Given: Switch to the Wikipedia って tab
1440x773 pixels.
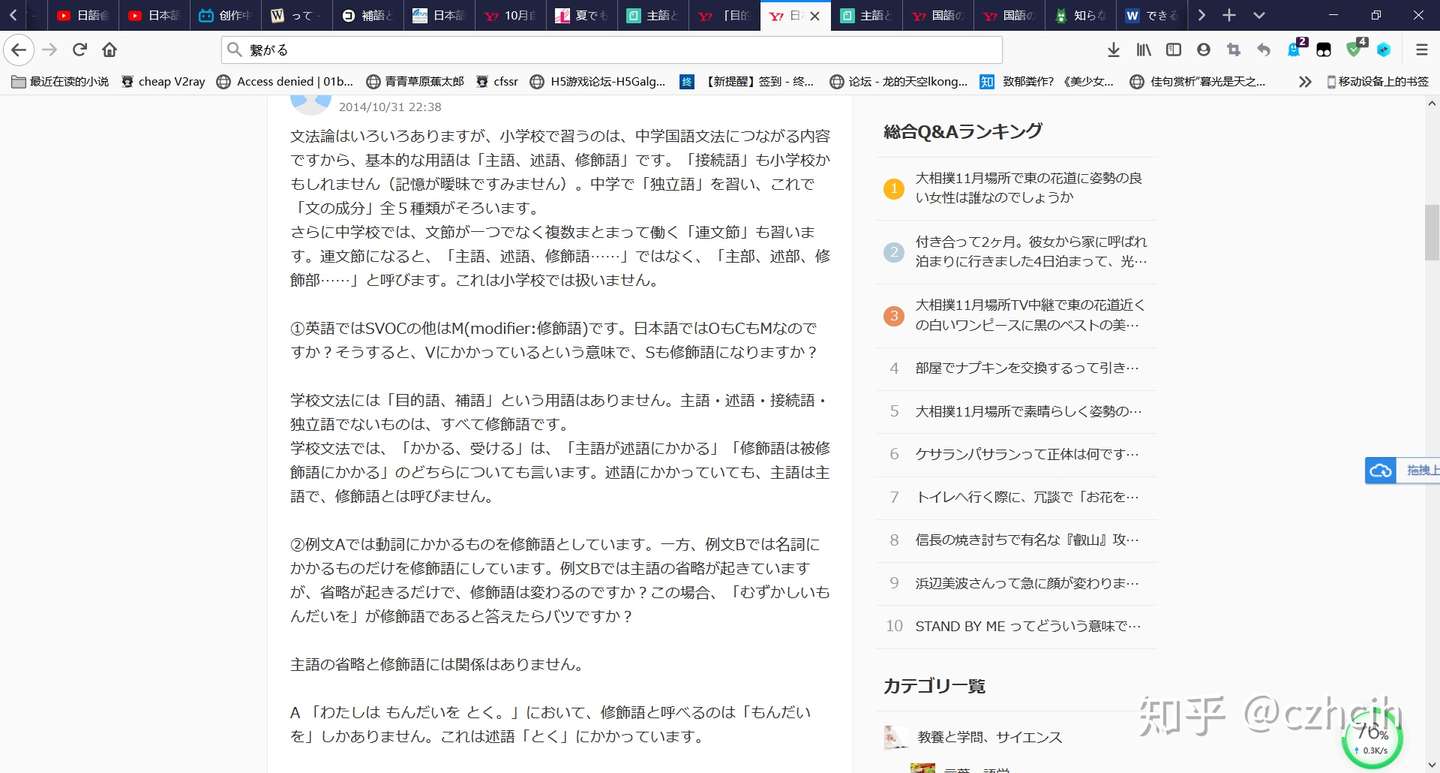Looking at the screenshot, I should (x=298, y=16).
